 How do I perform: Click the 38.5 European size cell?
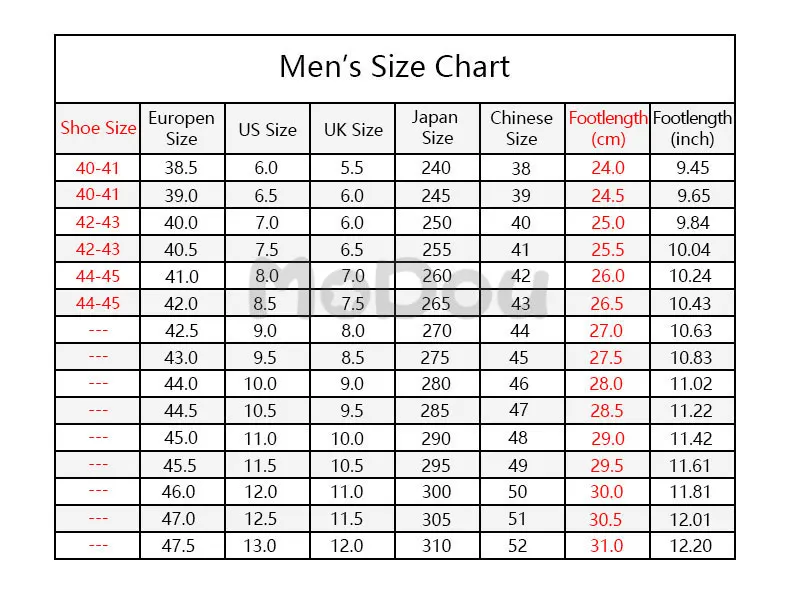click(181, 168)
